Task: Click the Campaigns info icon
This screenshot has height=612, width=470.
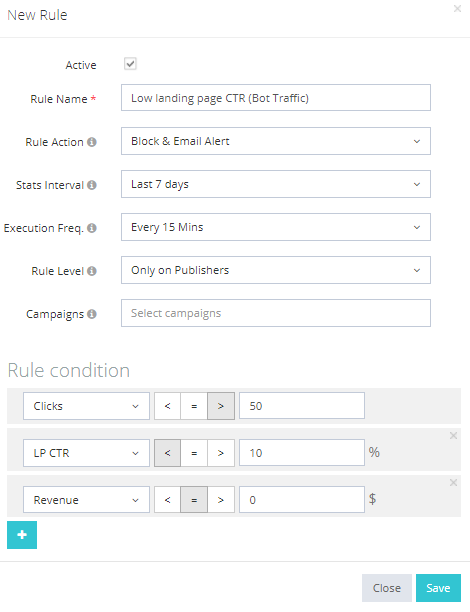Action: 92,314
